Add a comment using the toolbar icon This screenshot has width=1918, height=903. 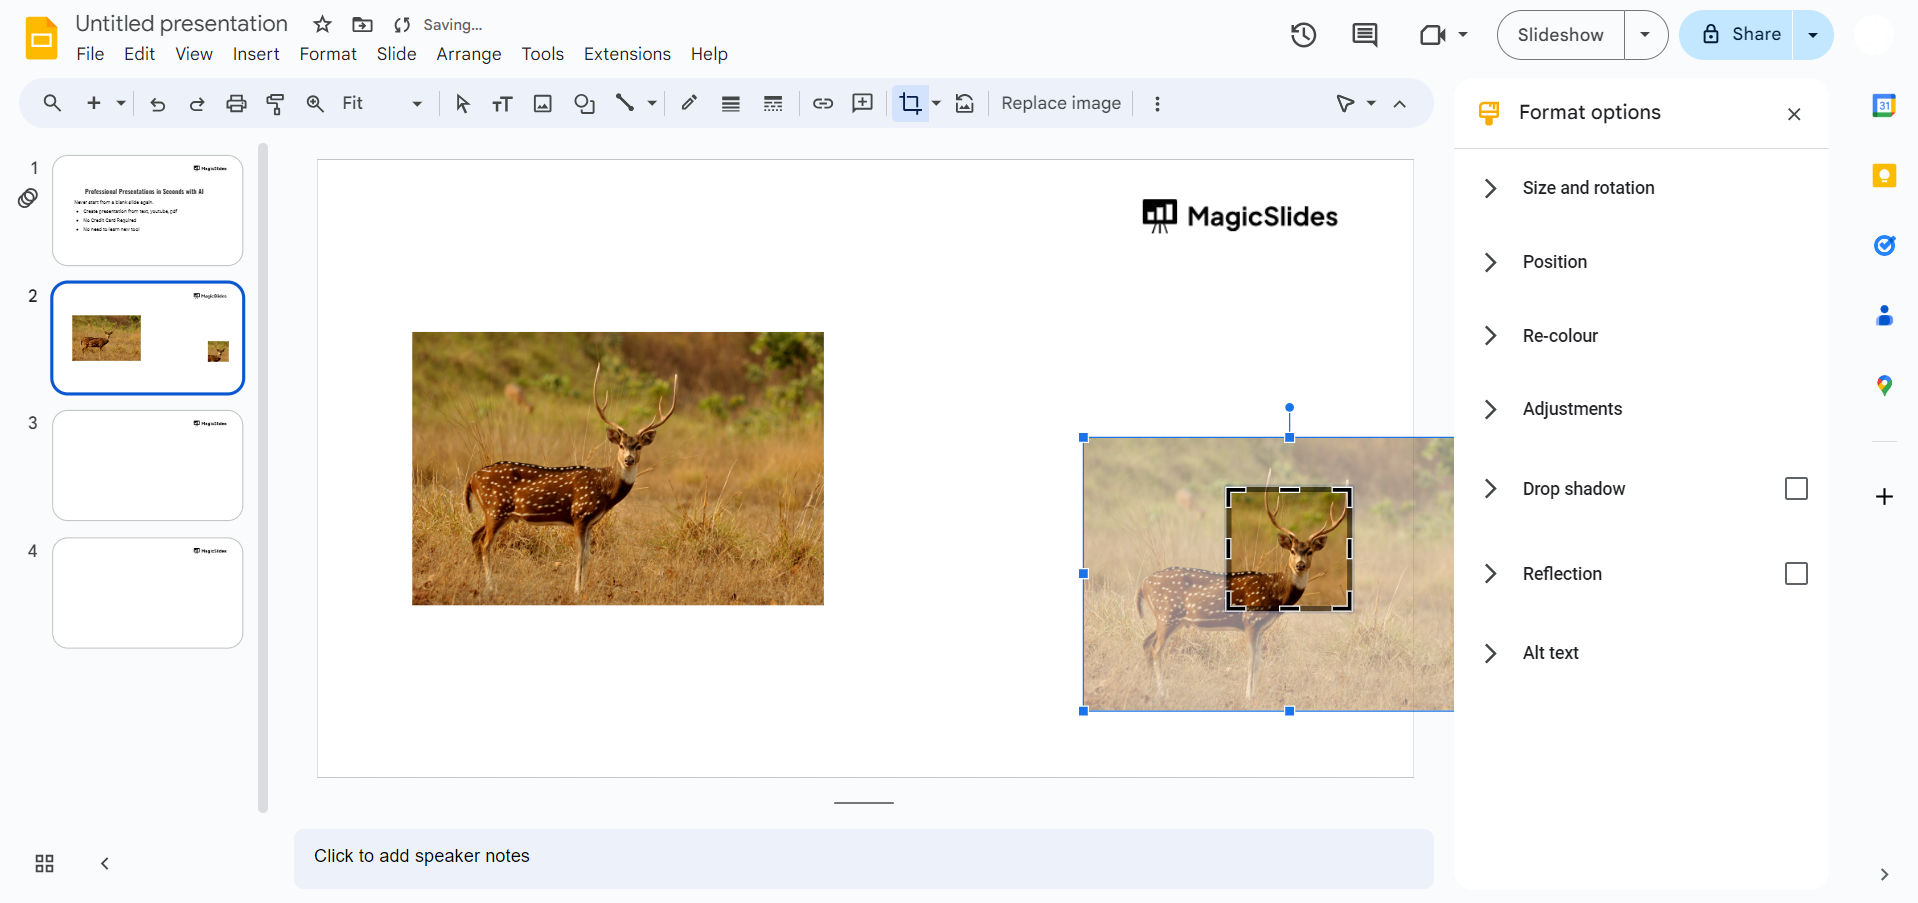coord(861,103)
